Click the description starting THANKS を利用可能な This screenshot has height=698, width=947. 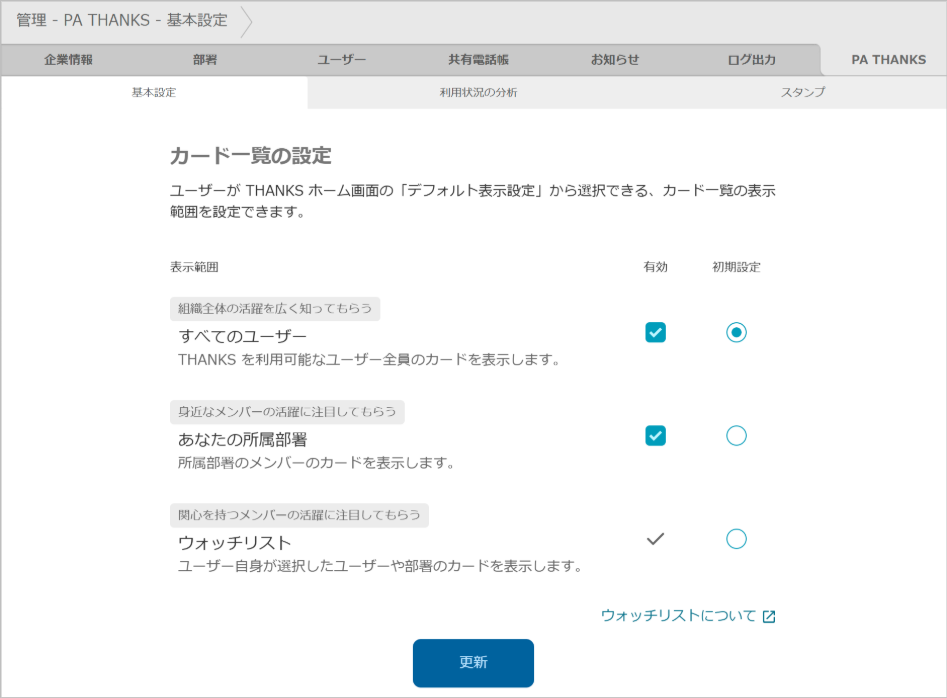370,360
